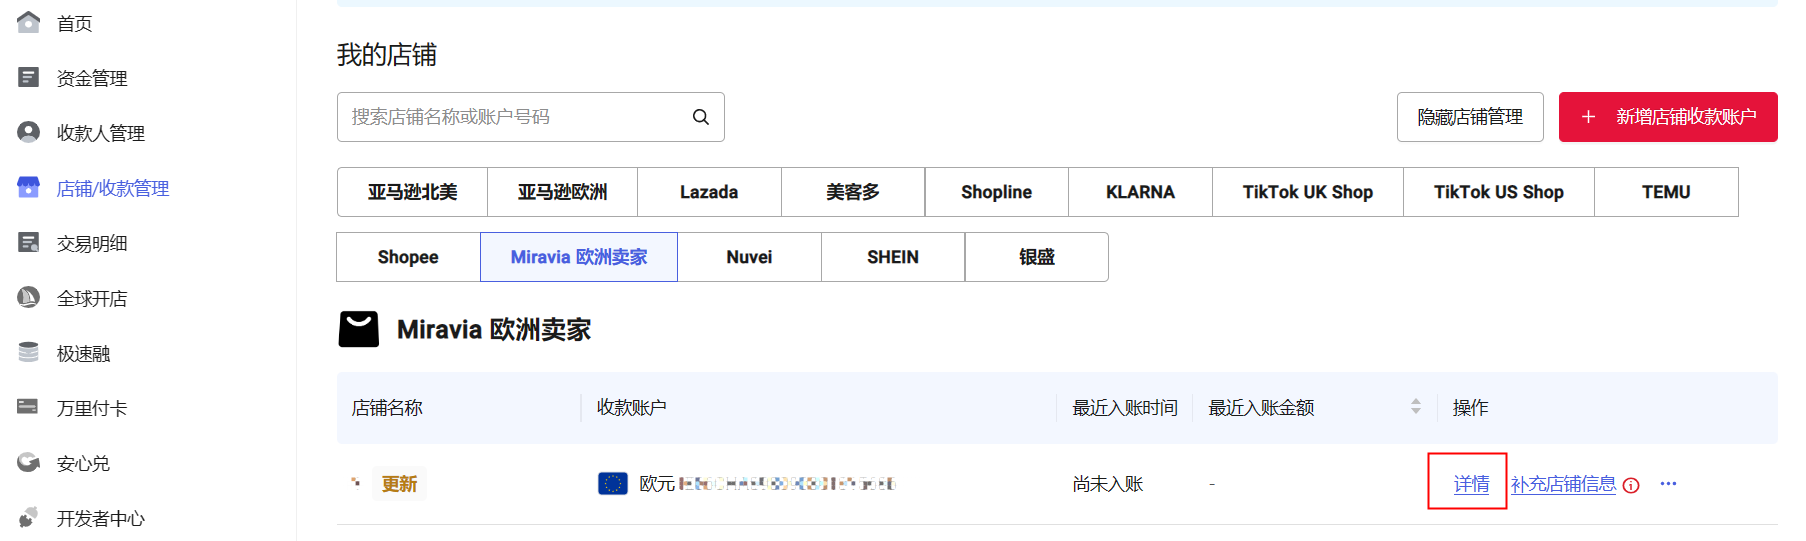Click the 收款人管理 person icon
The width and height of the screenshot is (1806, 541).
29,132
